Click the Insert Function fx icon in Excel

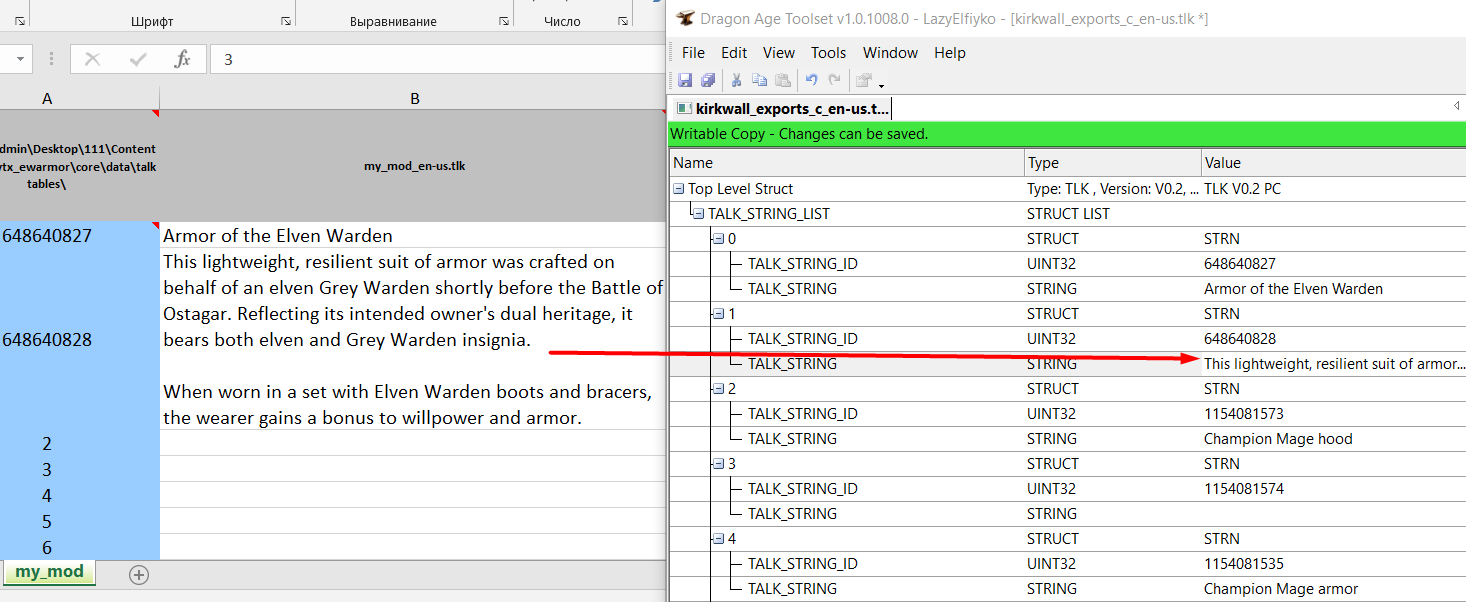coord(182,60)
